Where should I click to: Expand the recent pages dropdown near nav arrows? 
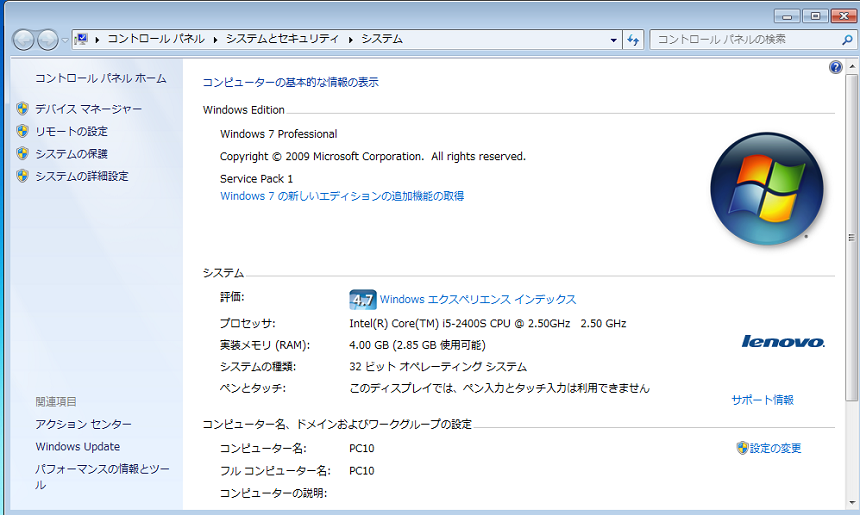point(65,40)
